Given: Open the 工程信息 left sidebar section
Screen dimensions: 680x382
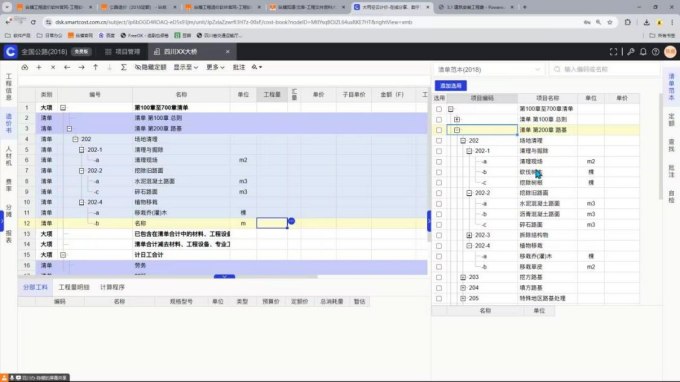Looking at the screenshot, I should (8, 87).
